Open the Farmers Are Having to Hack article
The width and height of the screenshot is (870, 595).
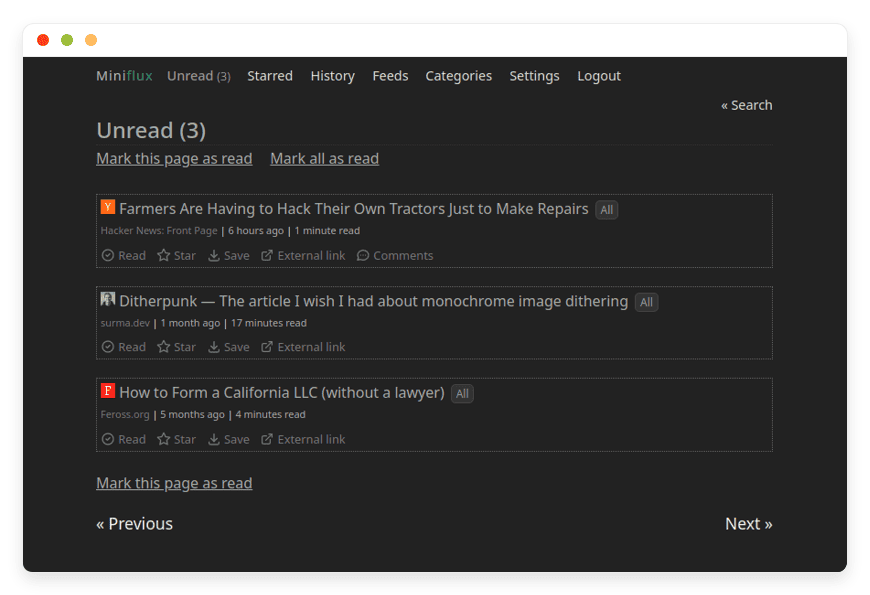click(353, 209)
